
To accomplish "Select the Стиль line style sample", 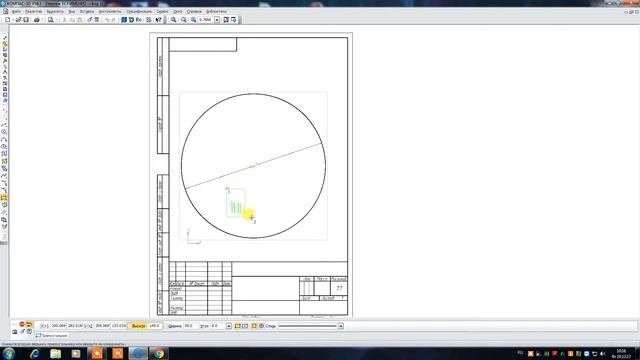I will 307,326.
